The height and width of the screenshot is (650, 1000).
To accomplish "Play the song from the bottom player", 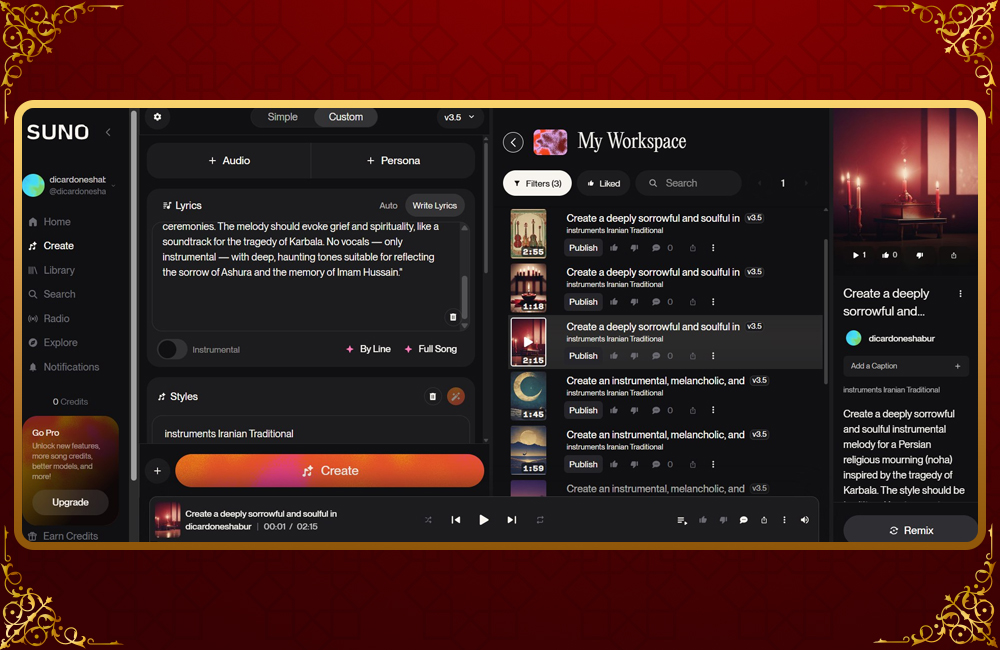I will 484,520.
